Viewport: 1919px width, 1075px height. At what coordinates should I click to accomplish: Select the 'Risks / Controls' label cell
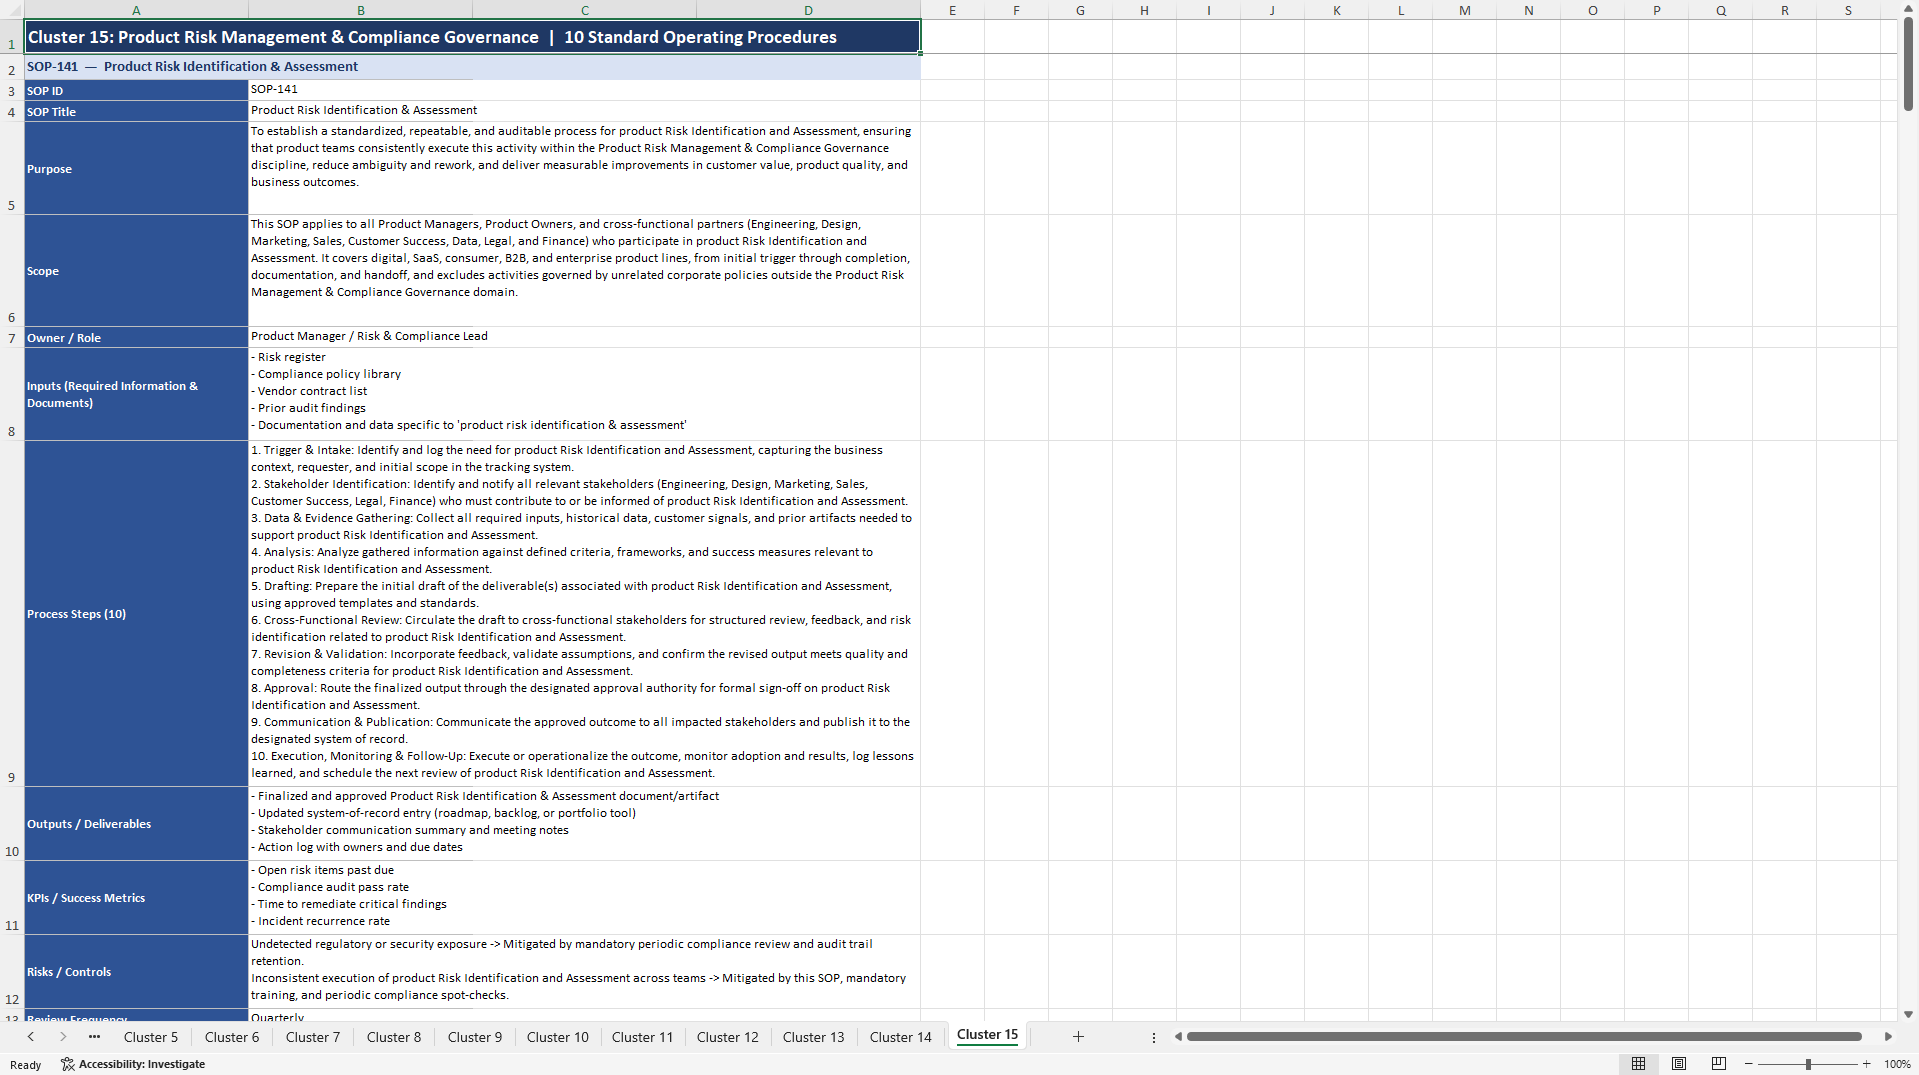click(x=136, y=972)
